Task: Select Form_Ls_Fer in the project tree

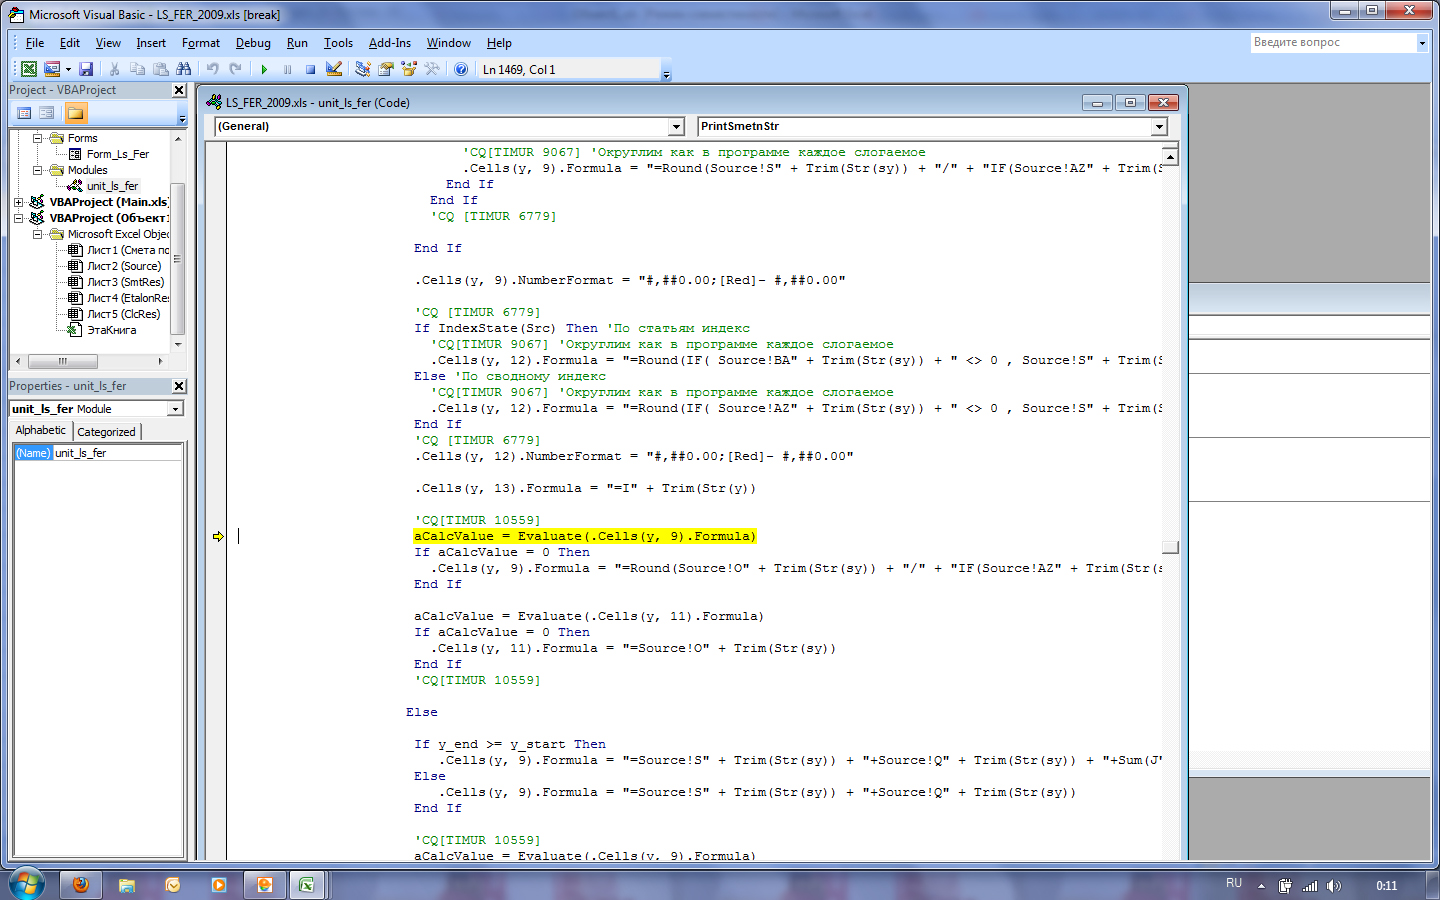Action: point(117,154)
